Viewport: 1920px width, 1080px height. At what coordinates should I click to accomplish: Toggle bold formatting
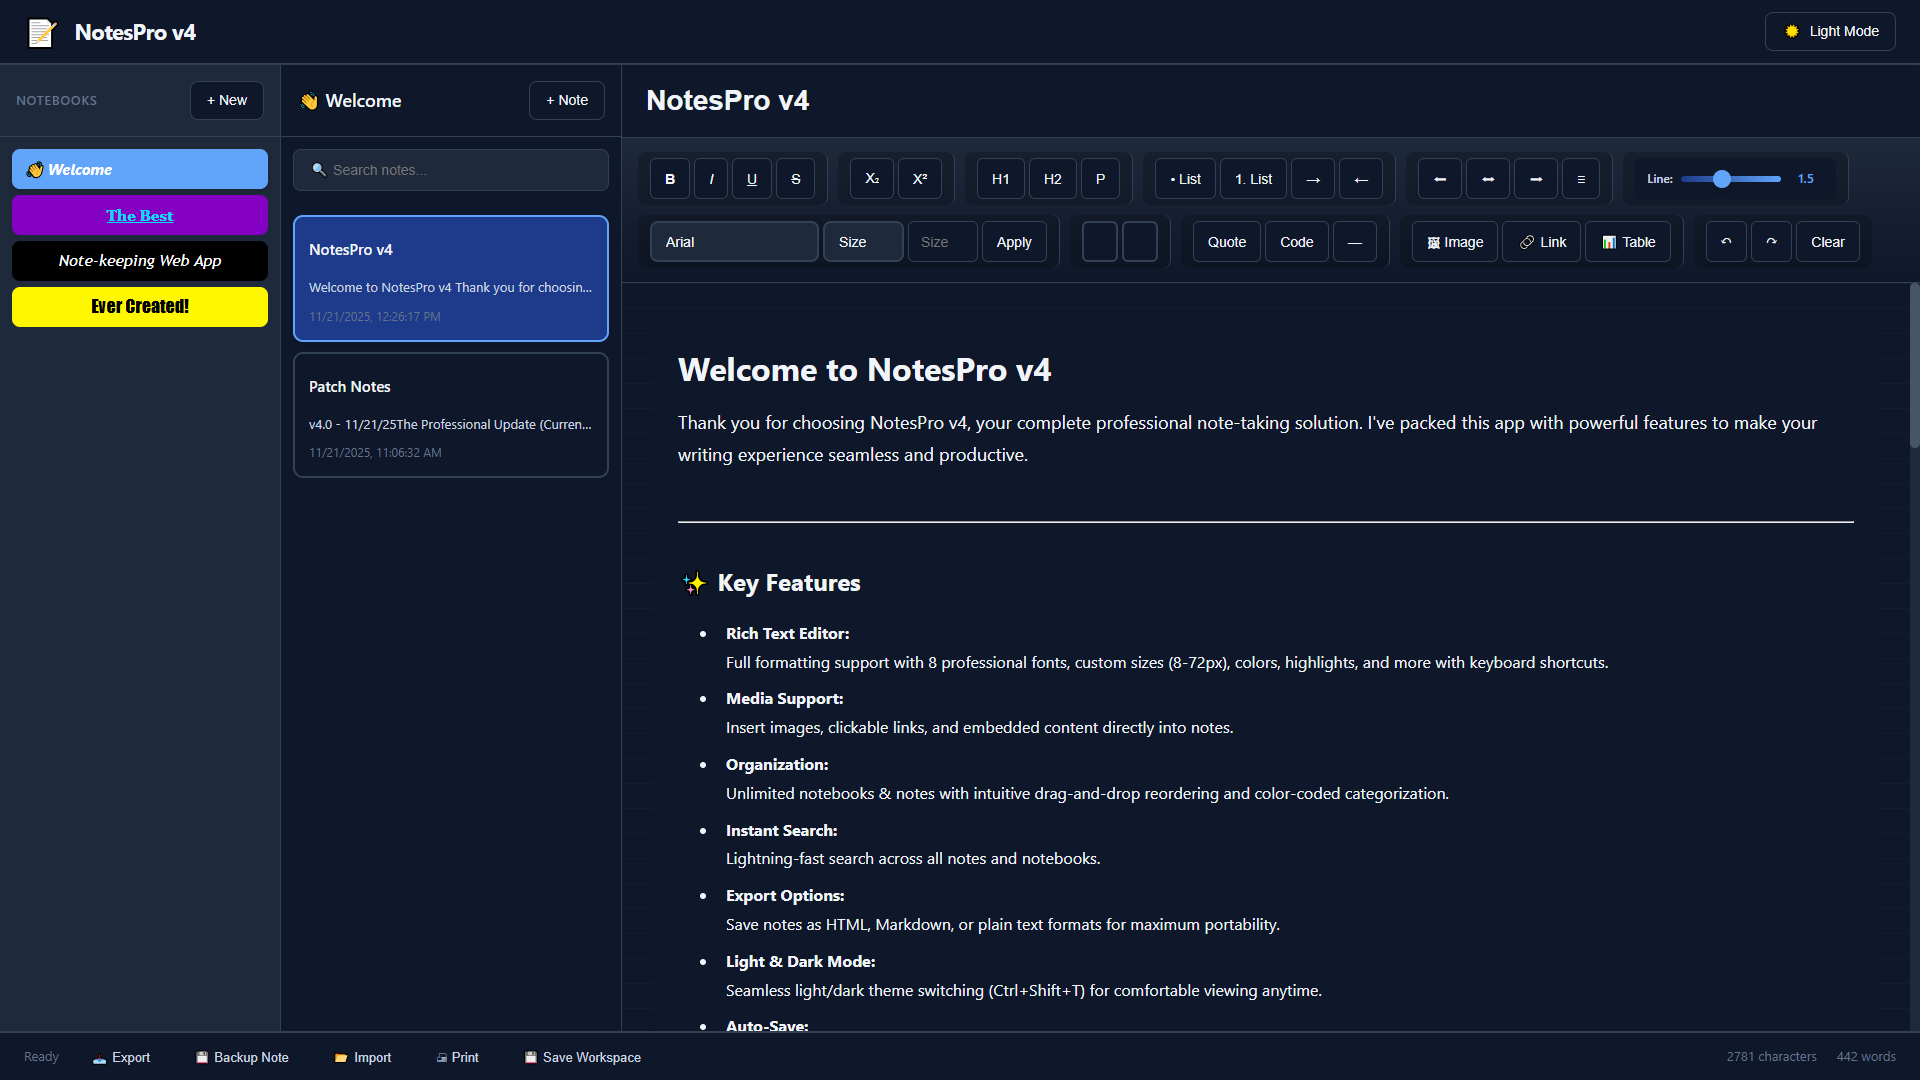point(669,178)
